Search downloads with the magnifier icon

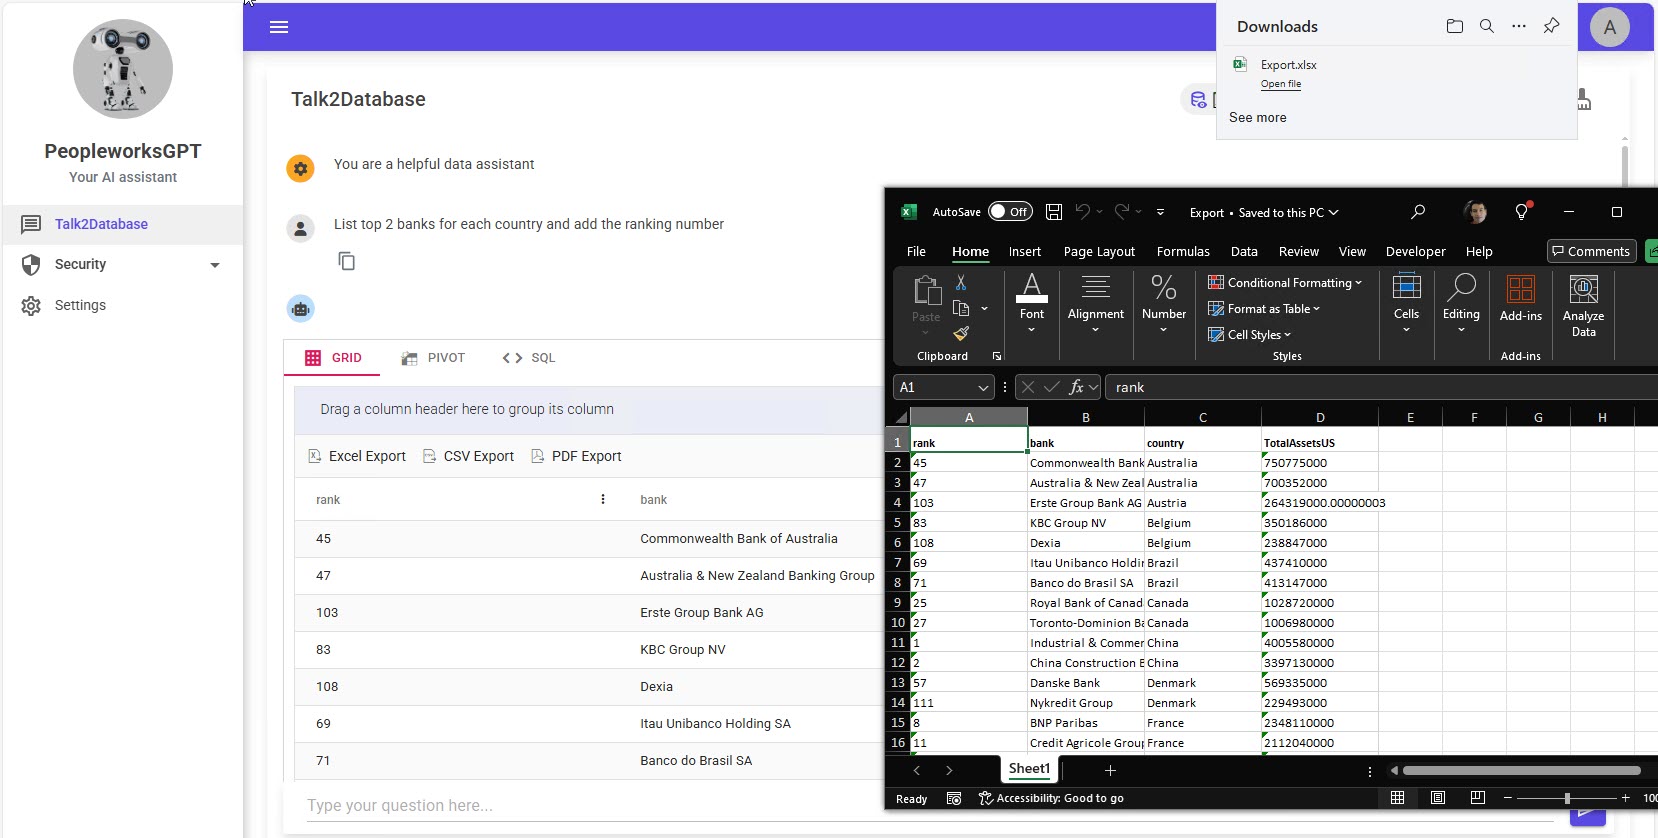coord(1487,26)
